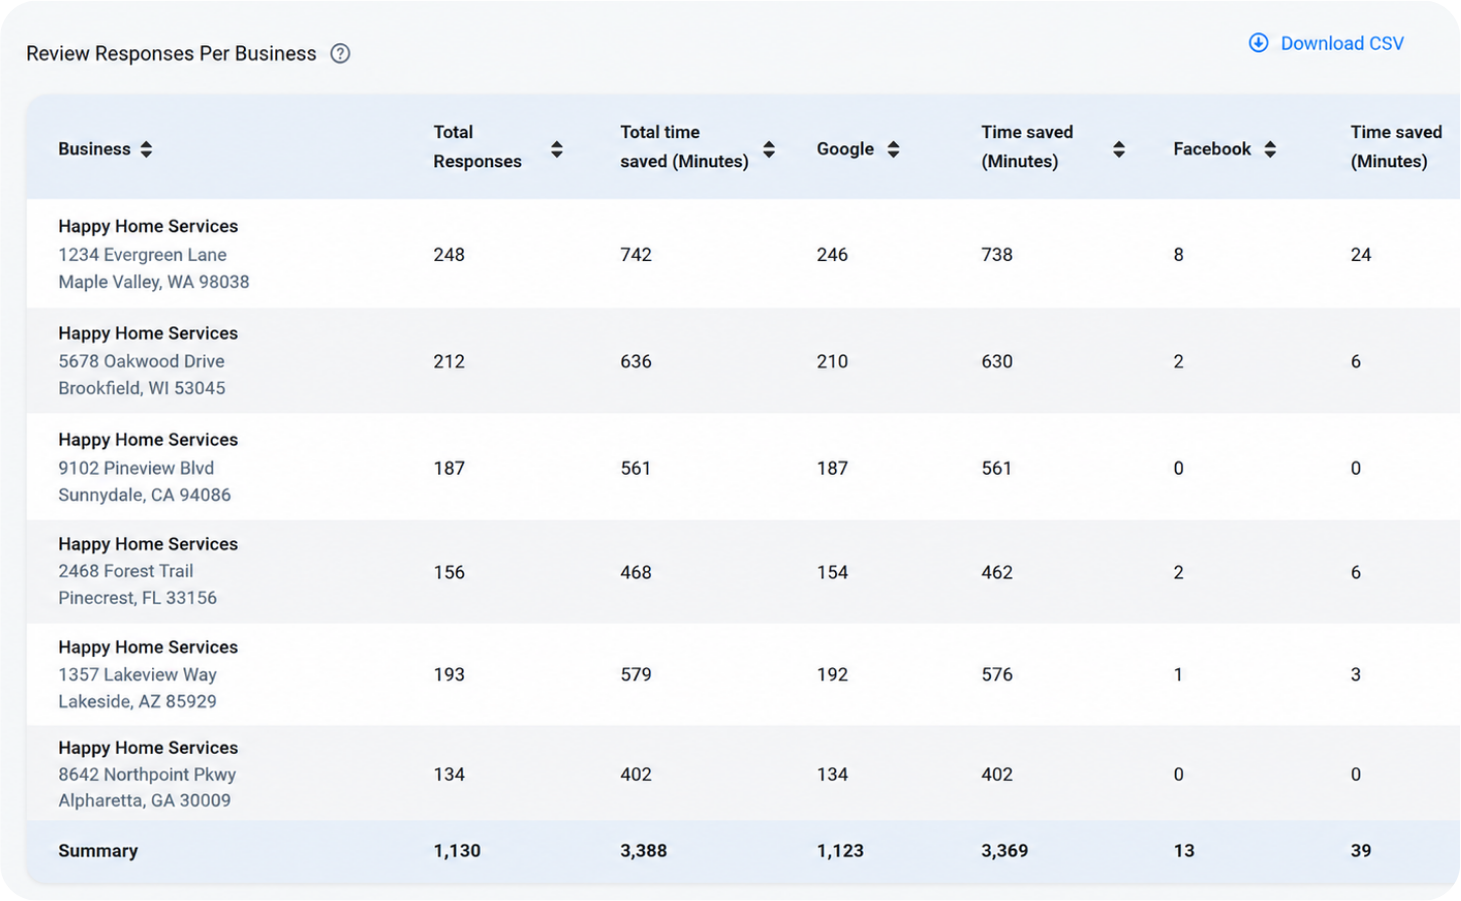Image resolution: width=1461 pixels, height=901 pixels.
Task: Click Google value 154
Action: pos(832,572)
